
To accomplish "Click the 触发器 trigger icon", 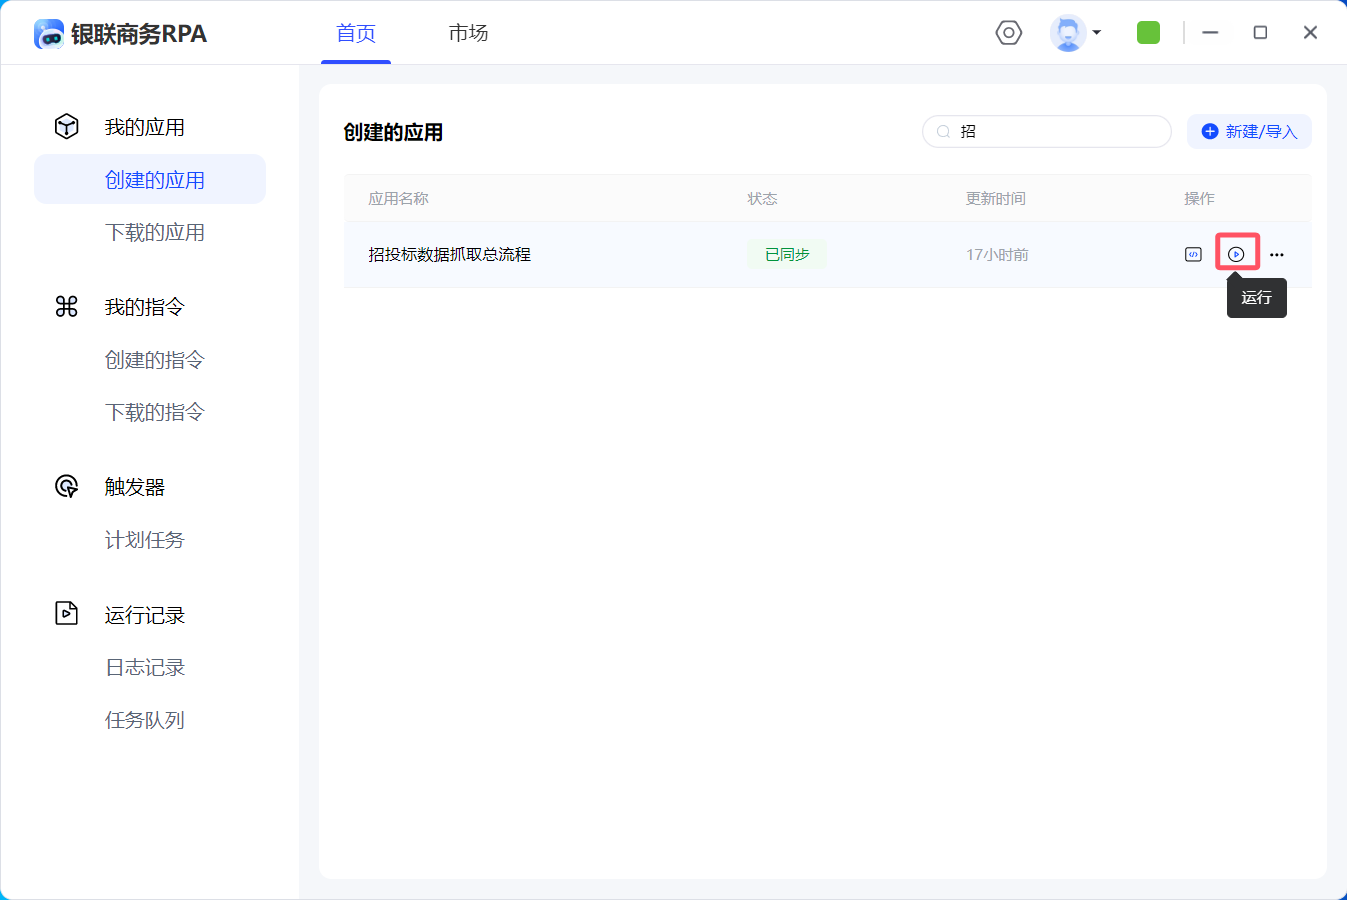I will click(67, 487).
